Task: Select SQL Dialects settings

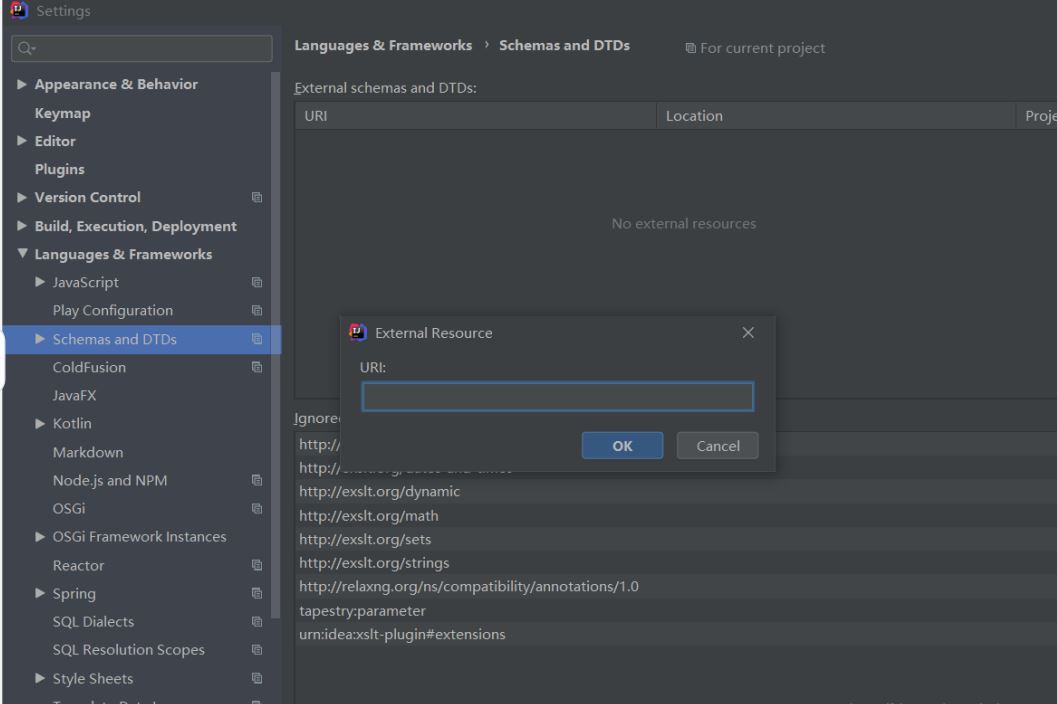Action: tap(94, 622)
